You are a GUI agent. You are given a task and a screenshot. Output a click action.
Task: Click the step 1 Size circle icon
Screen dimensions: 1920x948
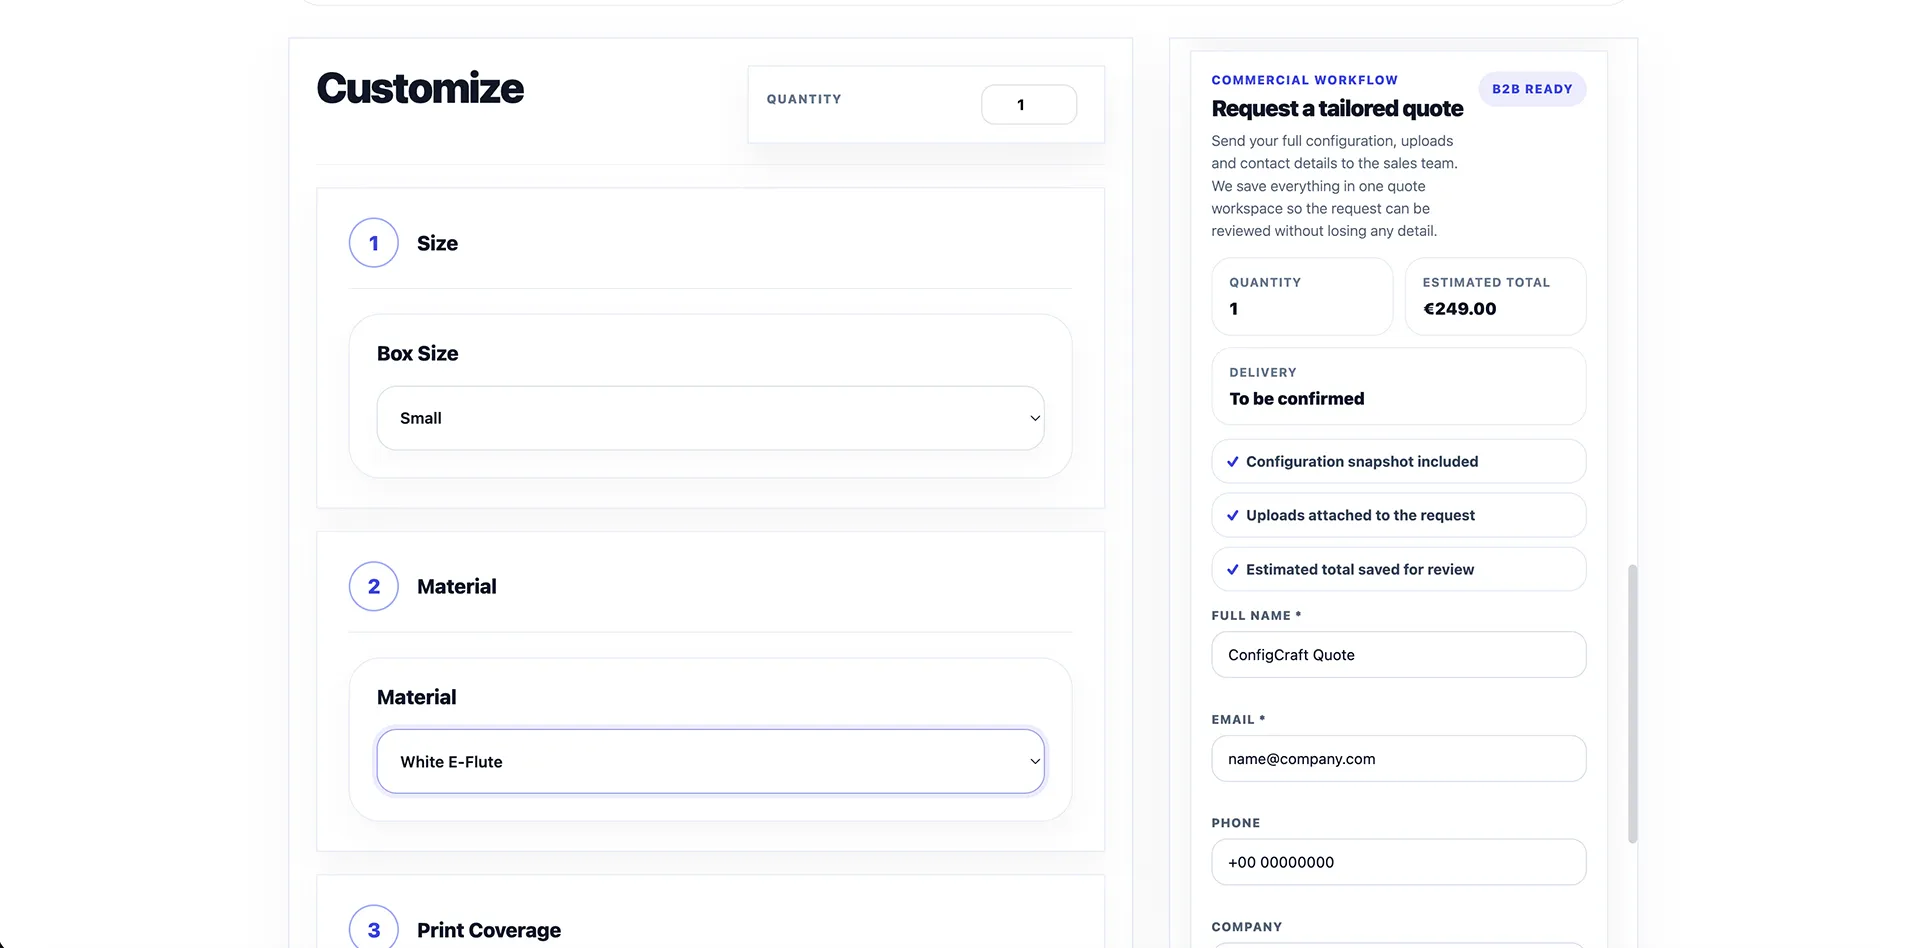click(374, 243)
